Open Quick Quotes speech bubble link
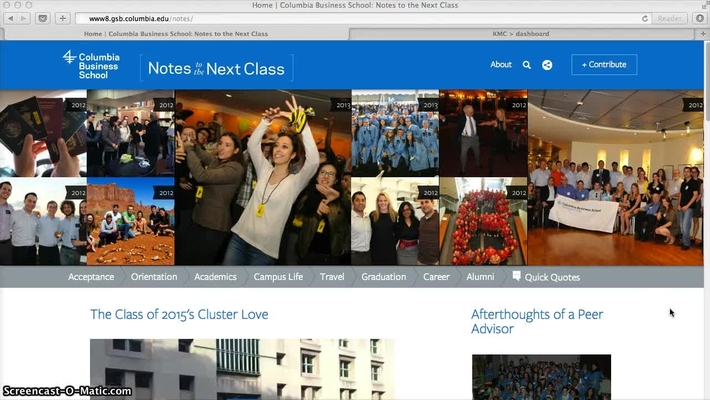The width and height of the screenshot is (710, 400). tap(546, 277)
